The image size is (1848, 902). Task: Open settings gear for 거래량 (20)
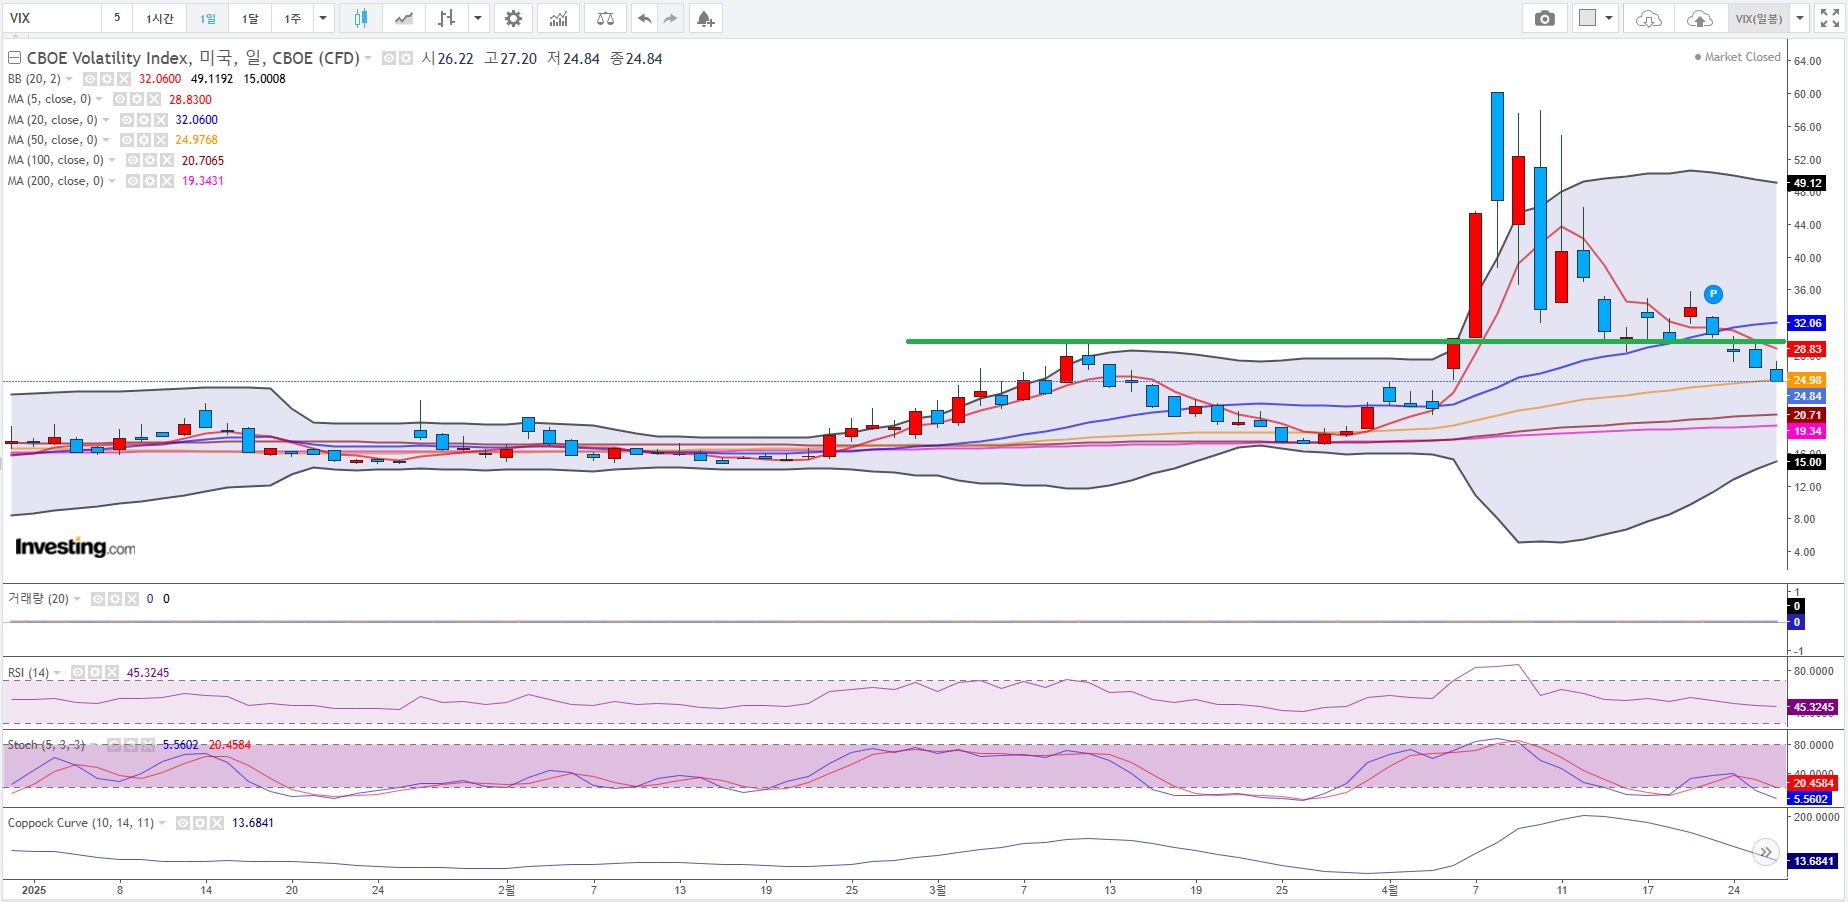(115, 599)
